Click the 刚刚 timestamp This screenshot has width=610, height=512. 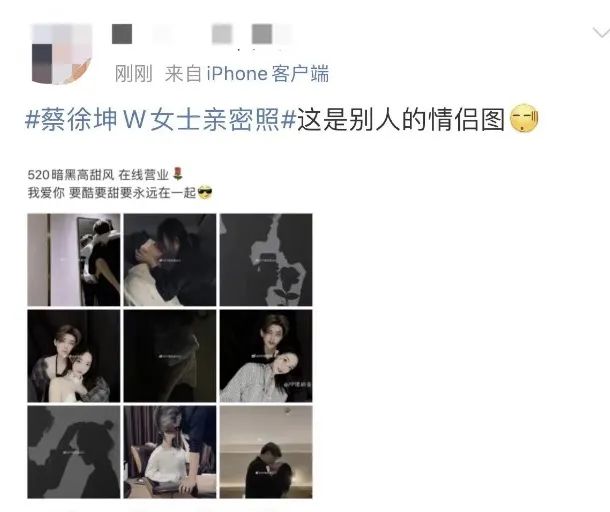coord(133,74)
